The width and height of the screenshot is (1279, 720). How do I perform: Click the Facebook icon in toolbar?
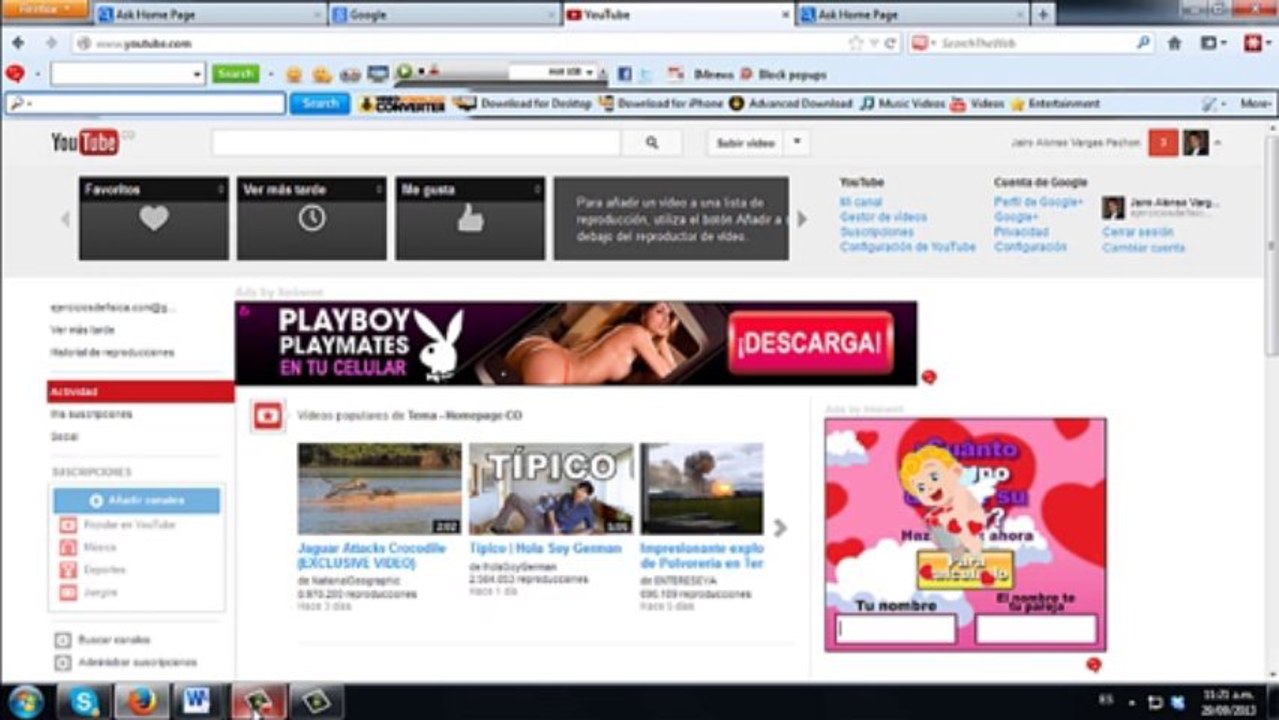[x=624, y=74]
